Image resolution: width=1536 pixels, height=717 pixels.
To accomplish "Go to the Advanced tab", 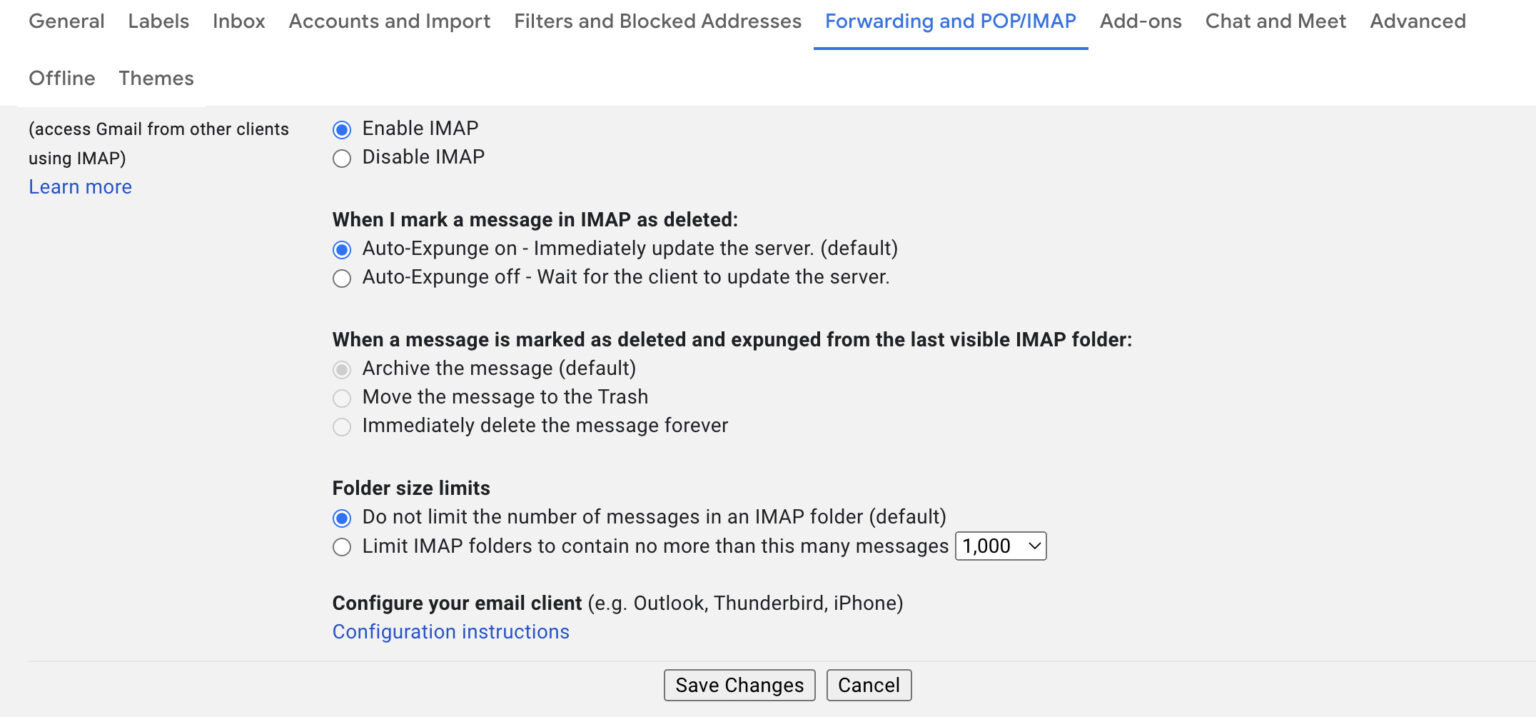I will click(1418, 21).
